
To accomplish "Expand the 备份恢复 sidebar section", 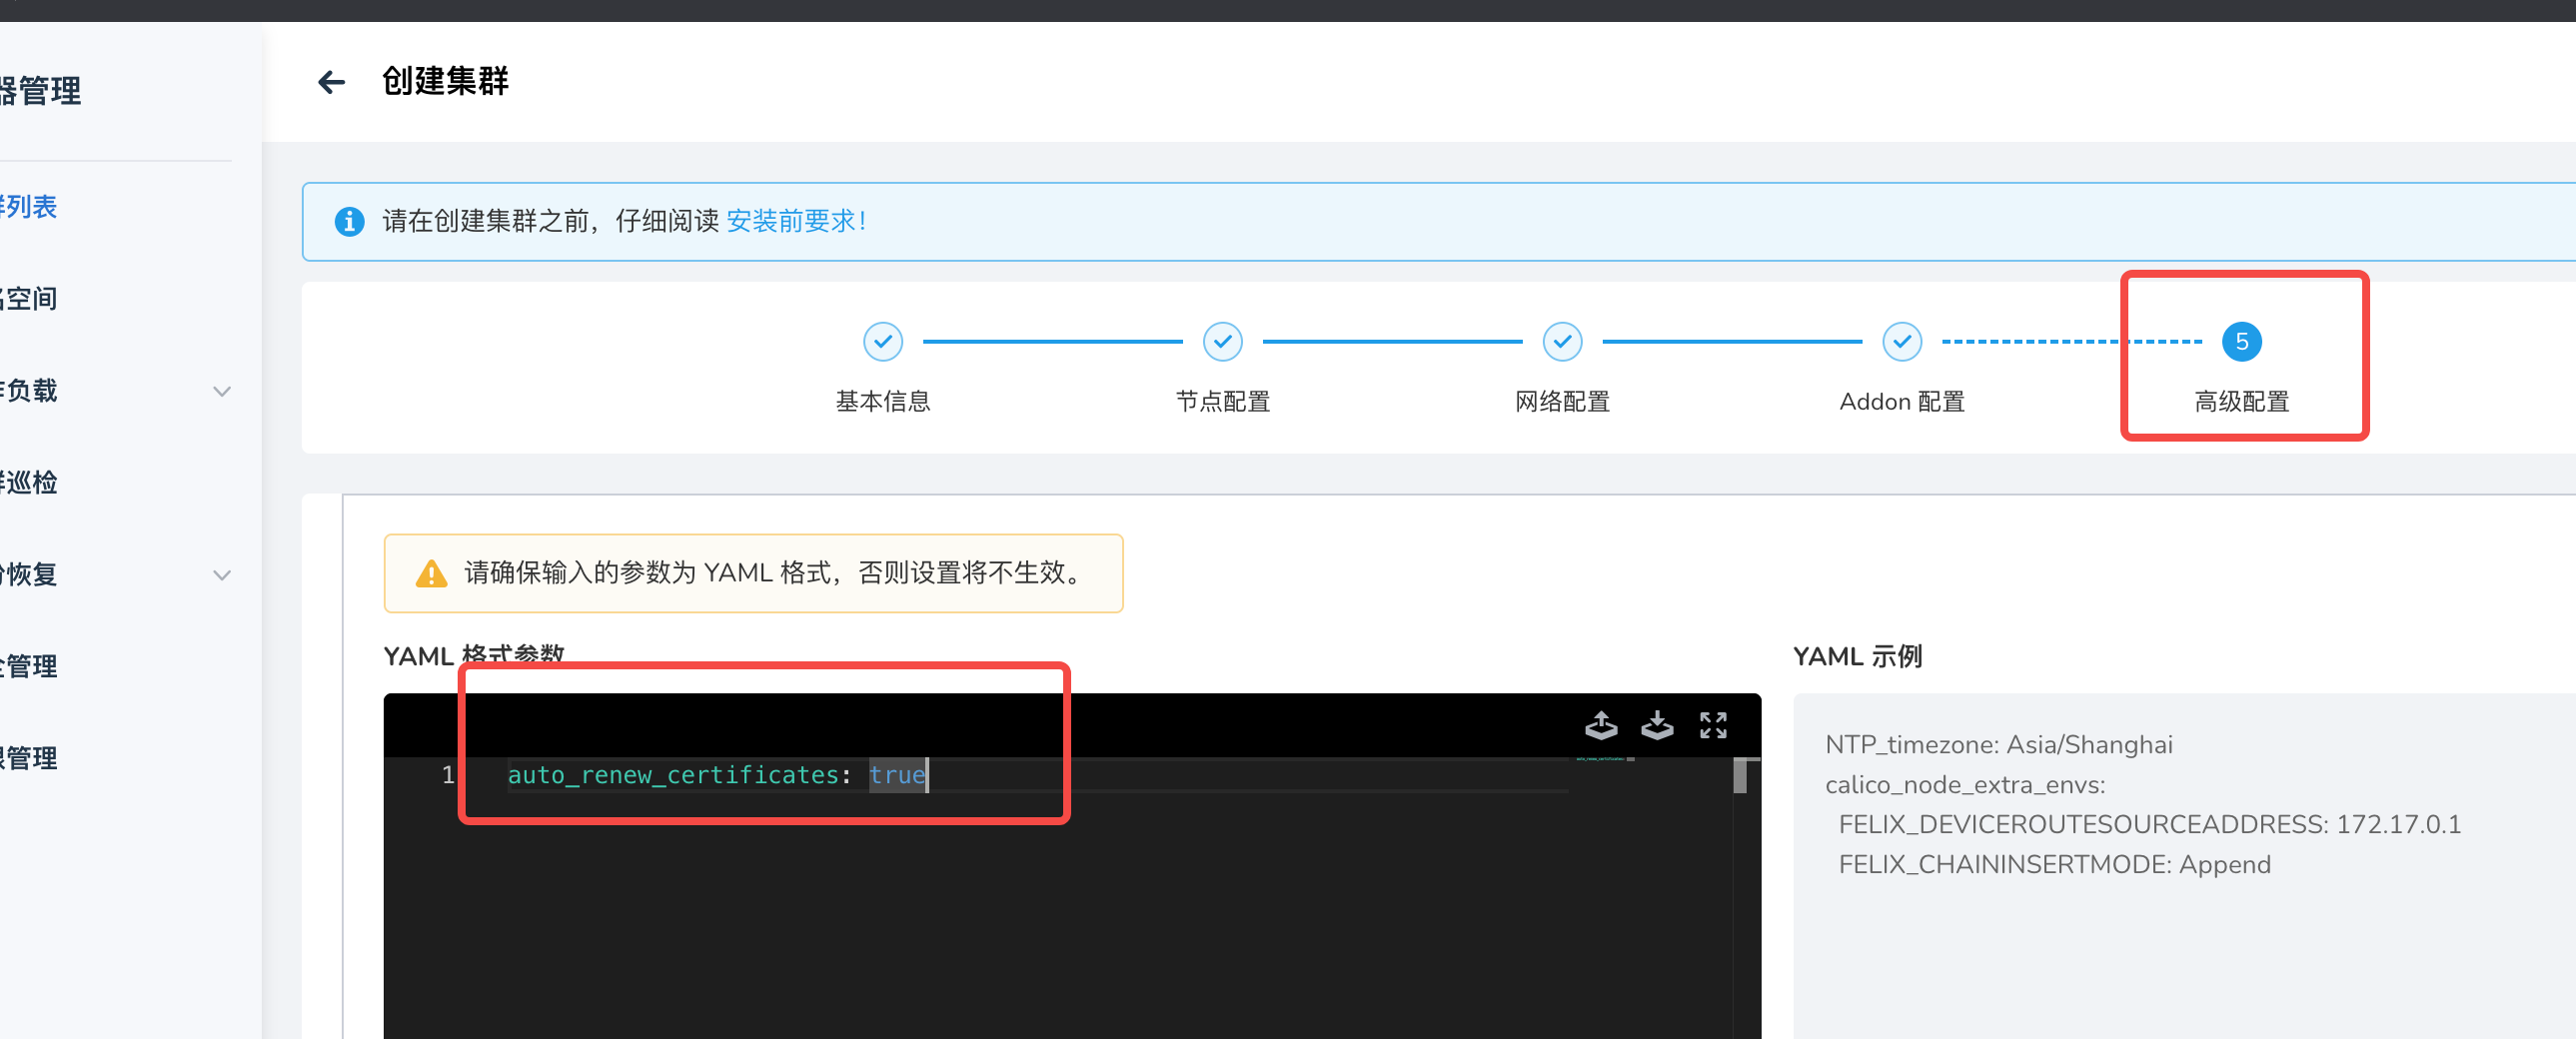I will pos(222,575).
